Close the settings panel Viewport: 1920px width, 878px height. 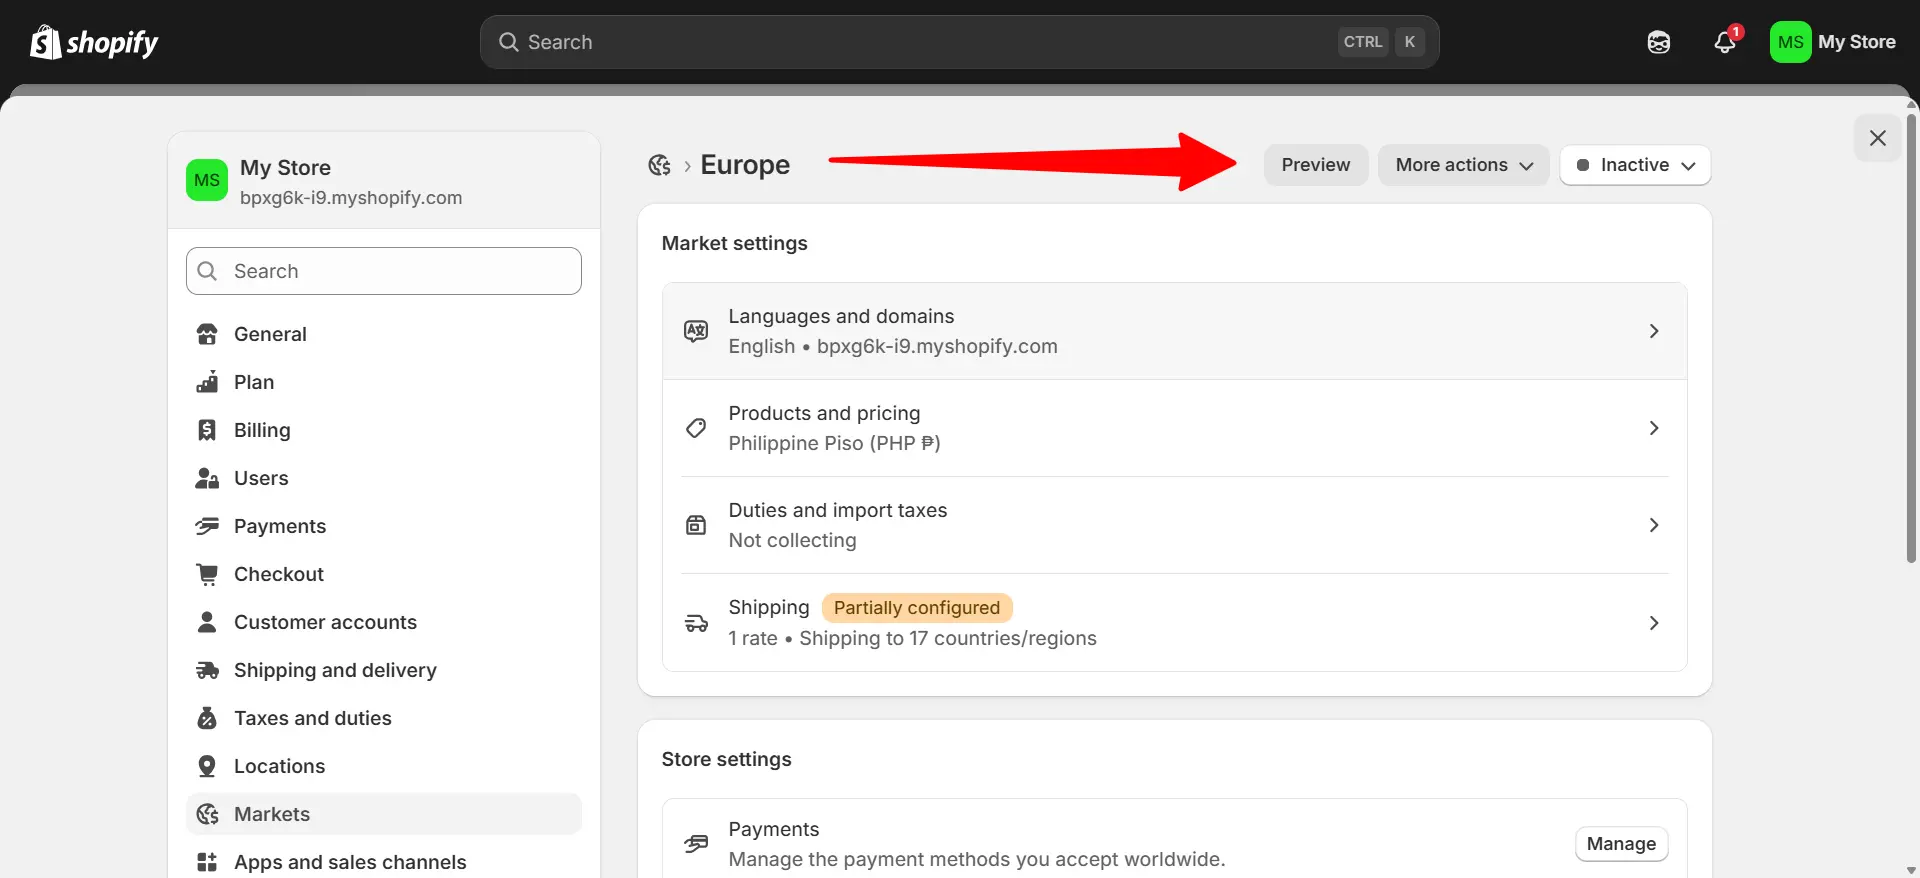(1878, 138)
